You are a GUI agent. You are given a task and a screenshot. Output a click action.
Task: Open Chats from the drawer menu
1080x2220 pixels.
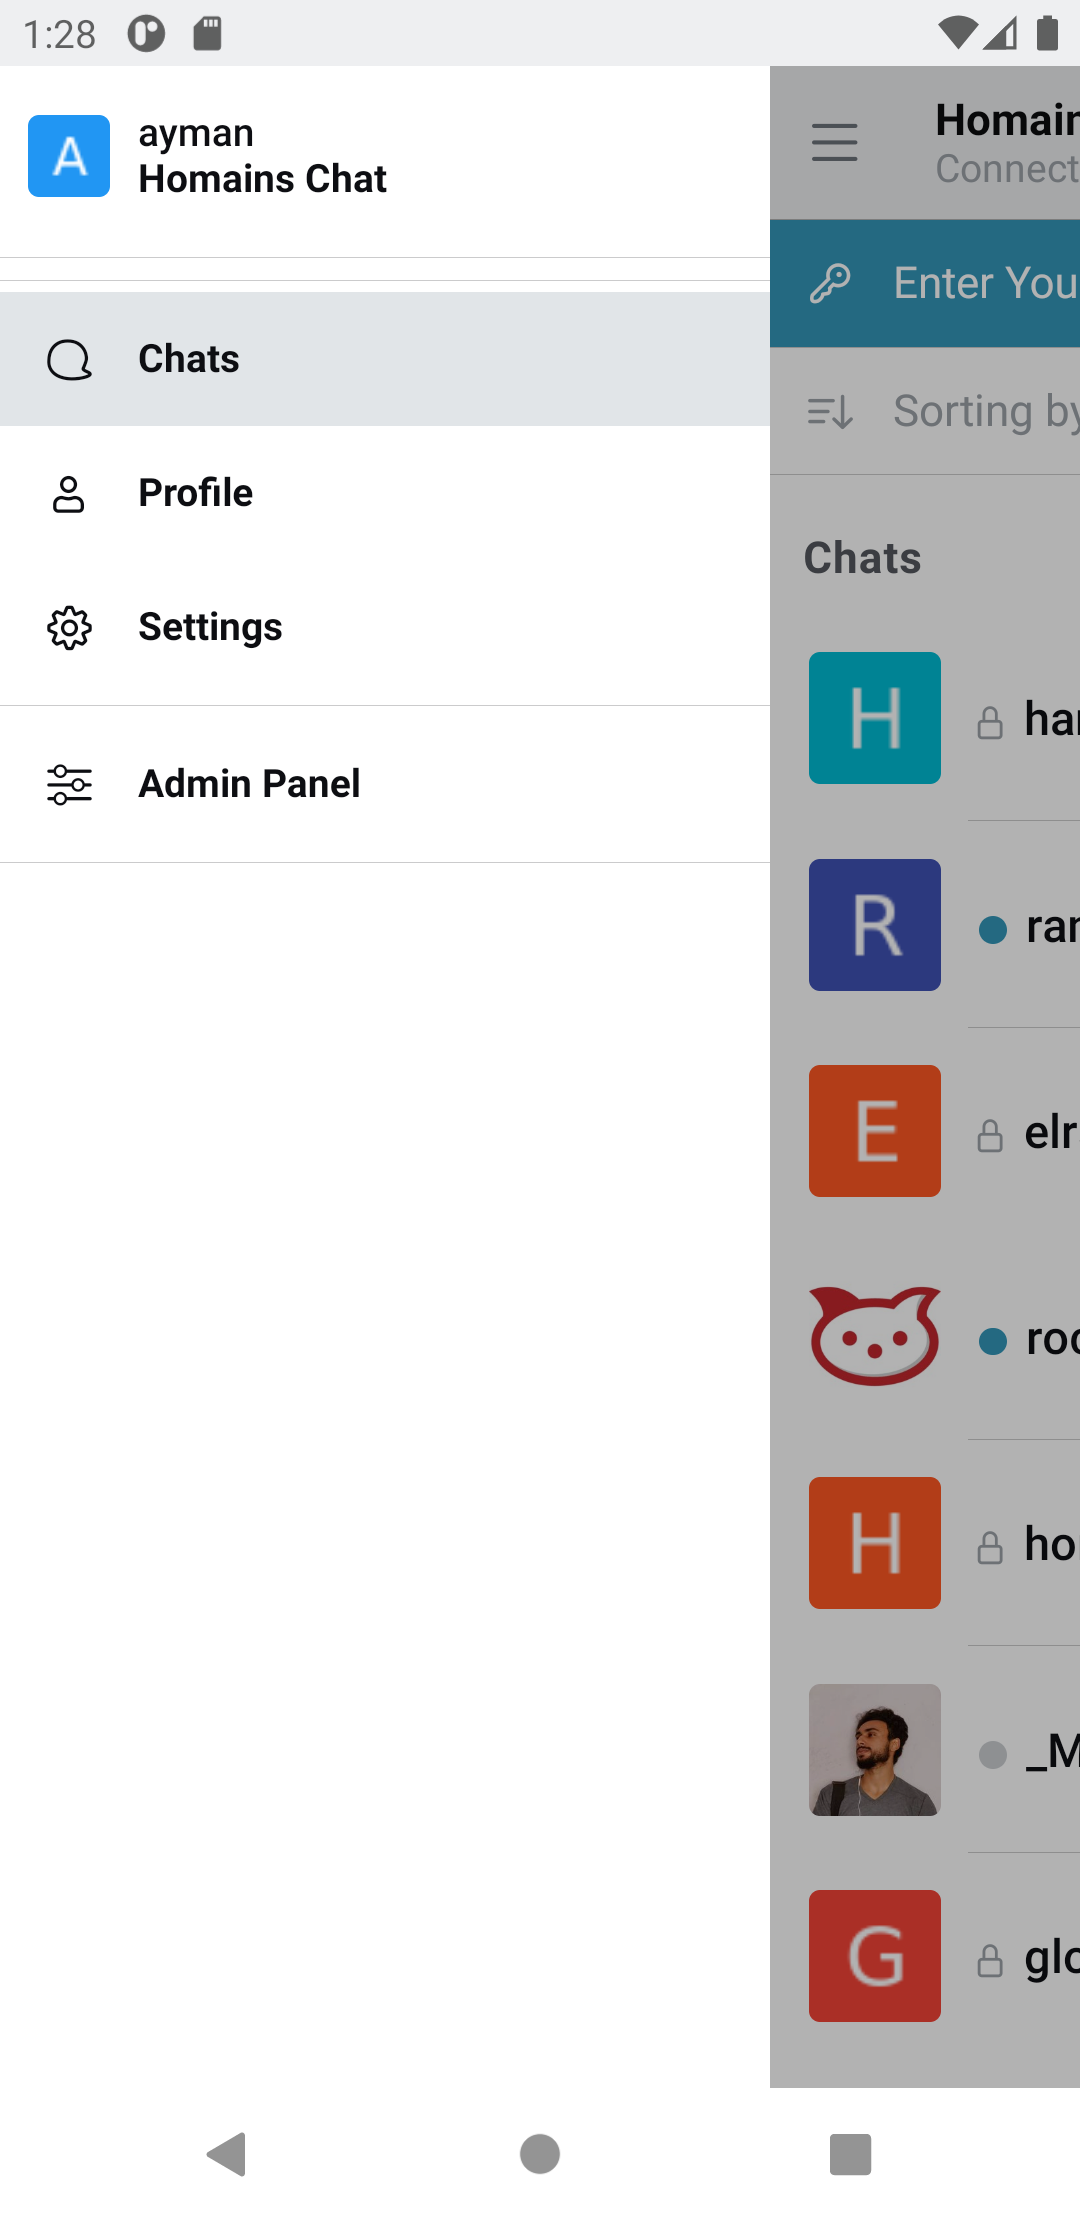point(188,359)
